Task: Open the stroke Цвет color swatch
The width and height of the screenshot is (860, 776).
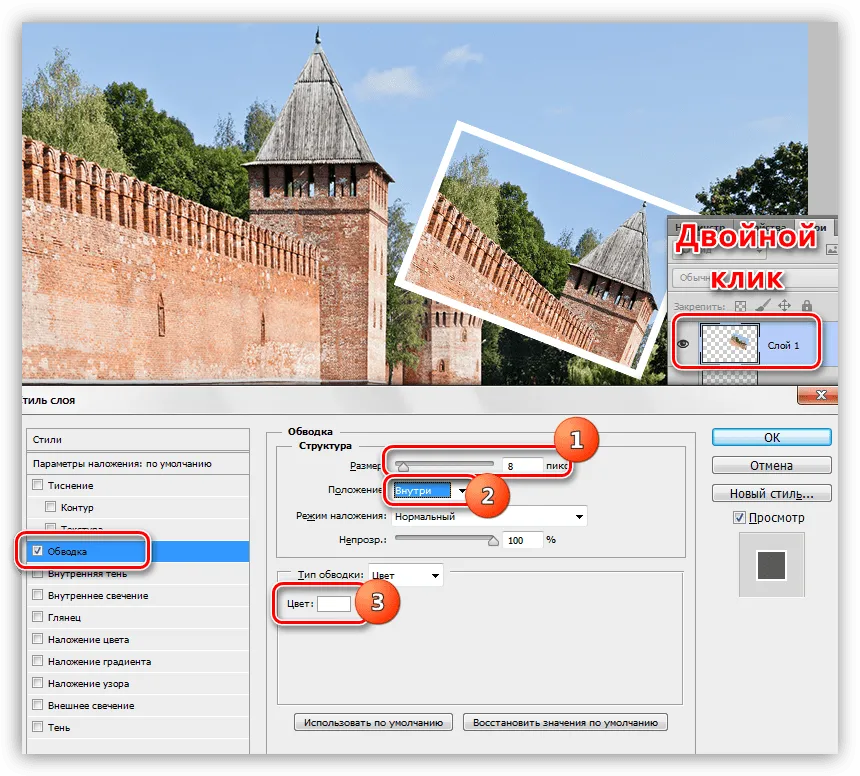Action: point(334,604)
